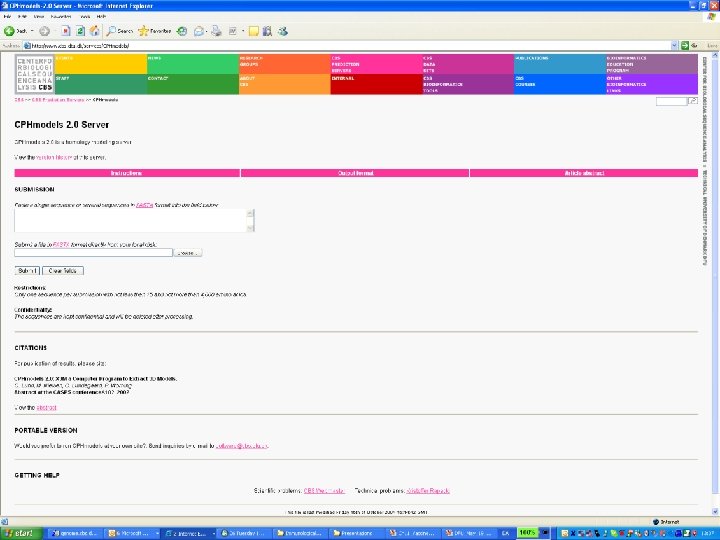The image size is (720, 540).
Task: Open the Staff navigation tile
Action: coord(101,84)
